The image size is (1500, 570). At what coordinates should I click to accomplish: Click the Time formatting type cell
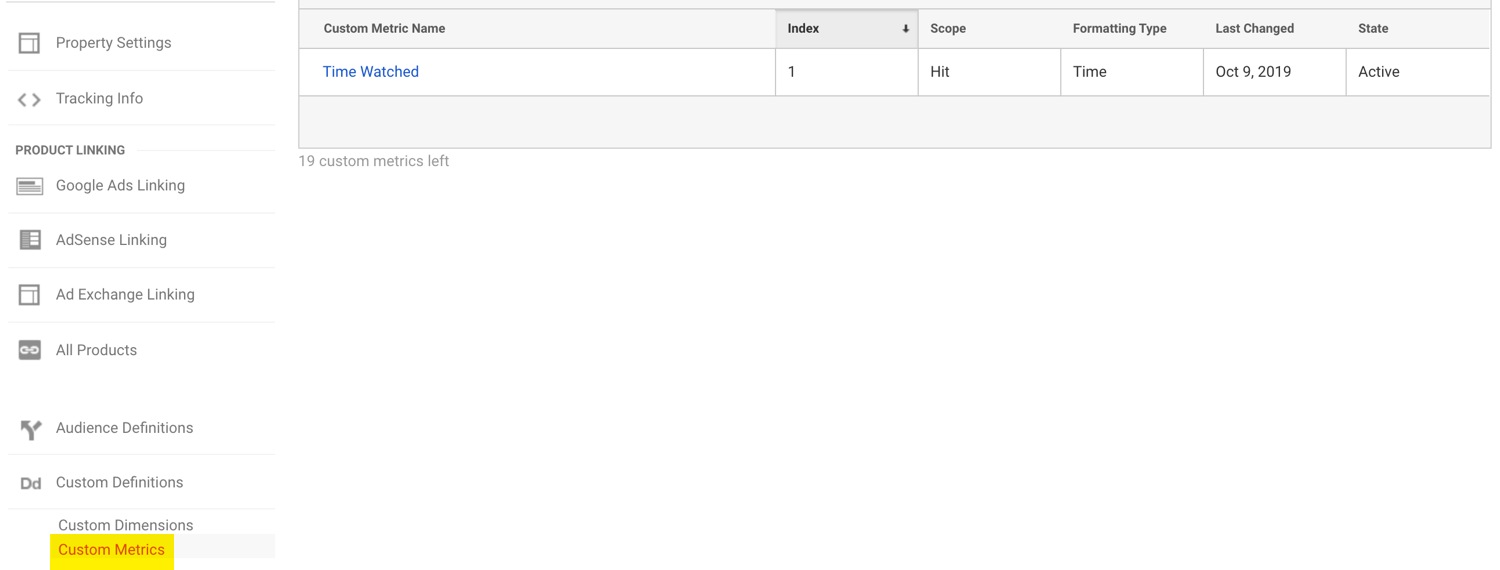tap(1132, 72)
